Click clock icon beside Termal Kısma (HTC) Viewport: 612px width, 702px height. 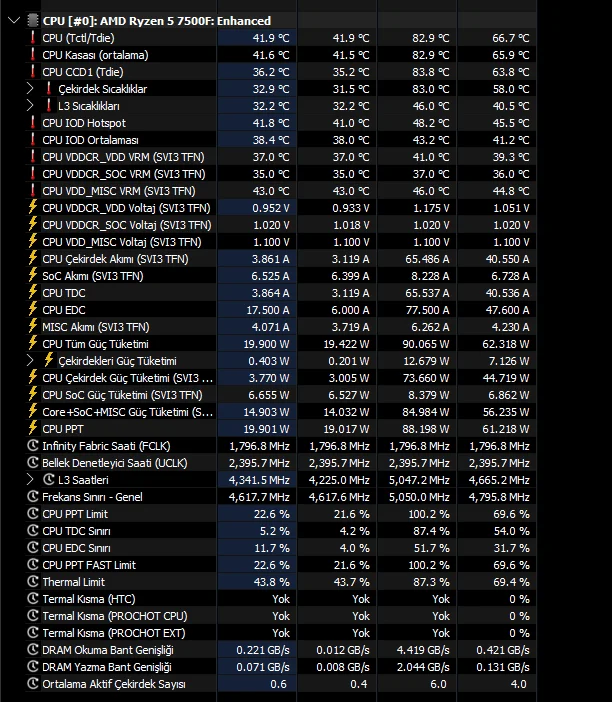(33, 599)
